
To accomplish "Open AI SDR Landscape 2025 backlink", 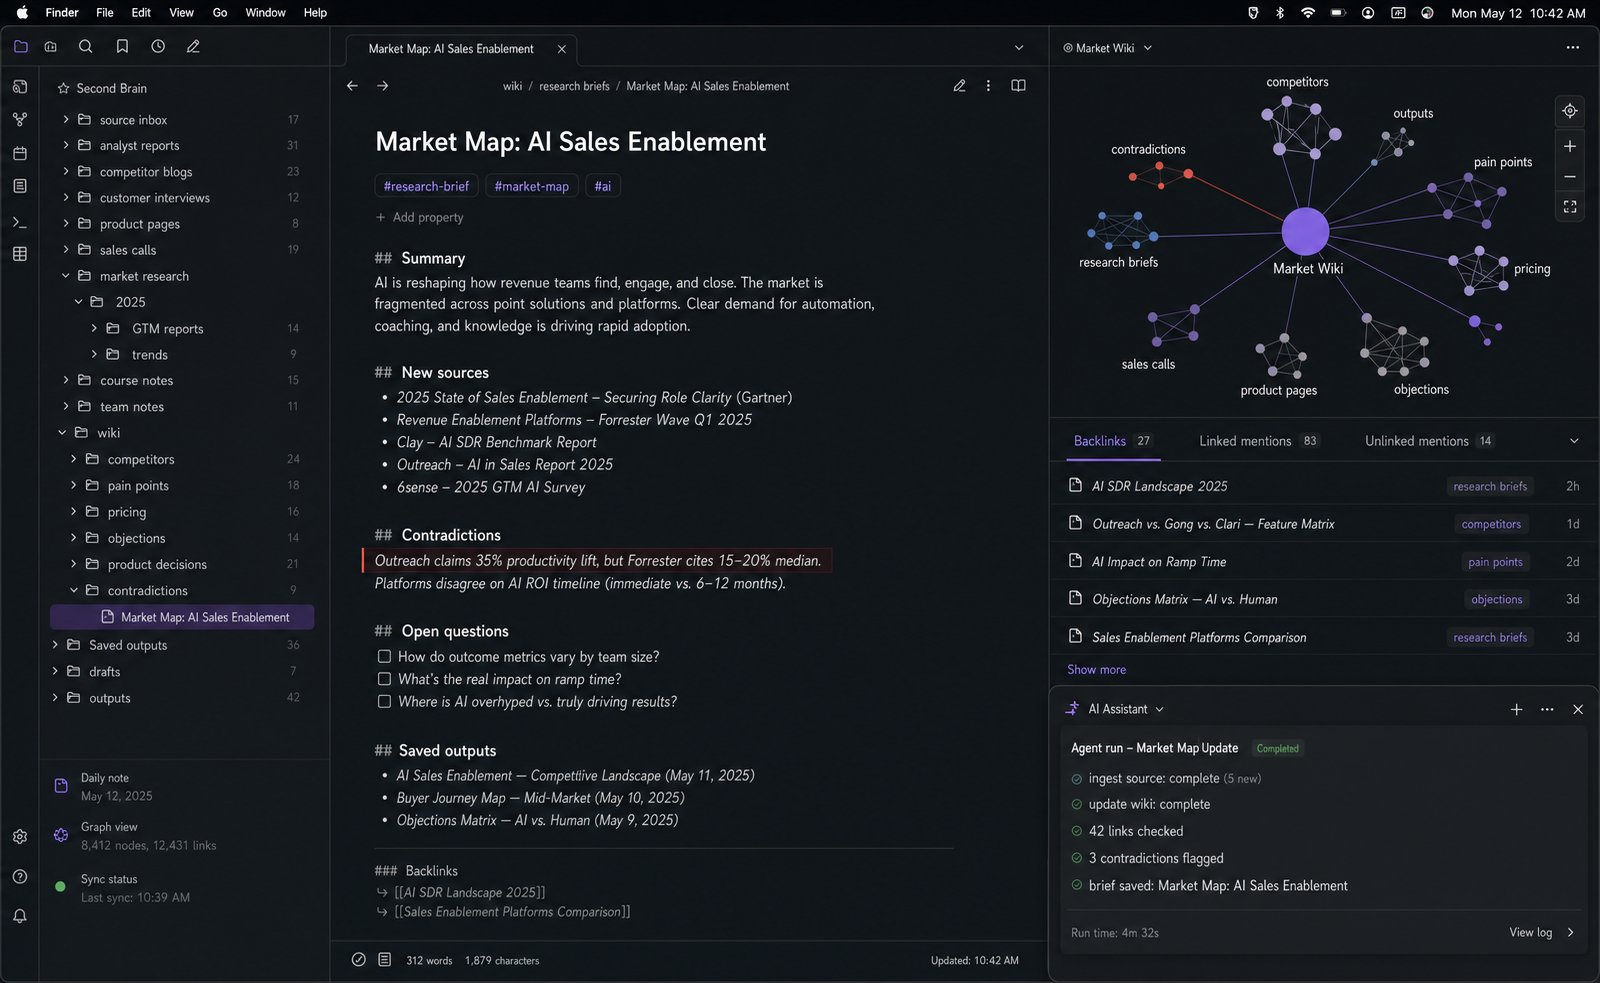I will point(1159,486).
